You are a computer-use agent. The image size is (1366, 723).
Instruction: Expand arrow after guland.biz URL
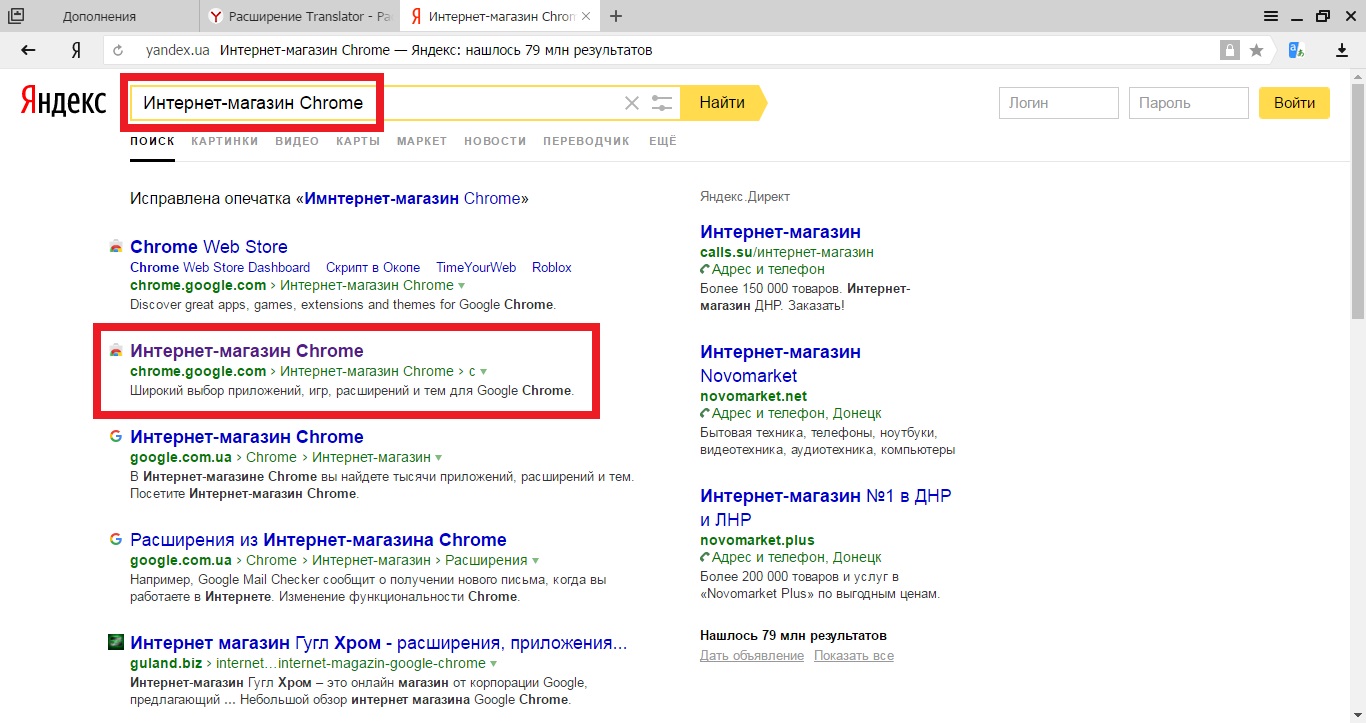[493, 664]
